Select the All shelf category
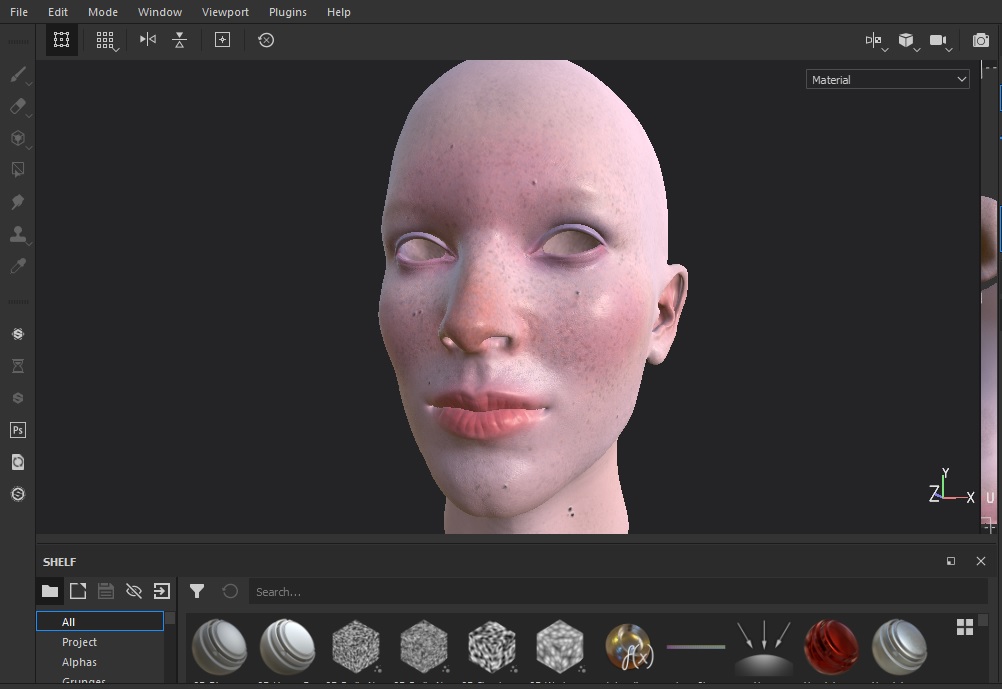The height and width of the screenshot is (689, 1002). 100,621
